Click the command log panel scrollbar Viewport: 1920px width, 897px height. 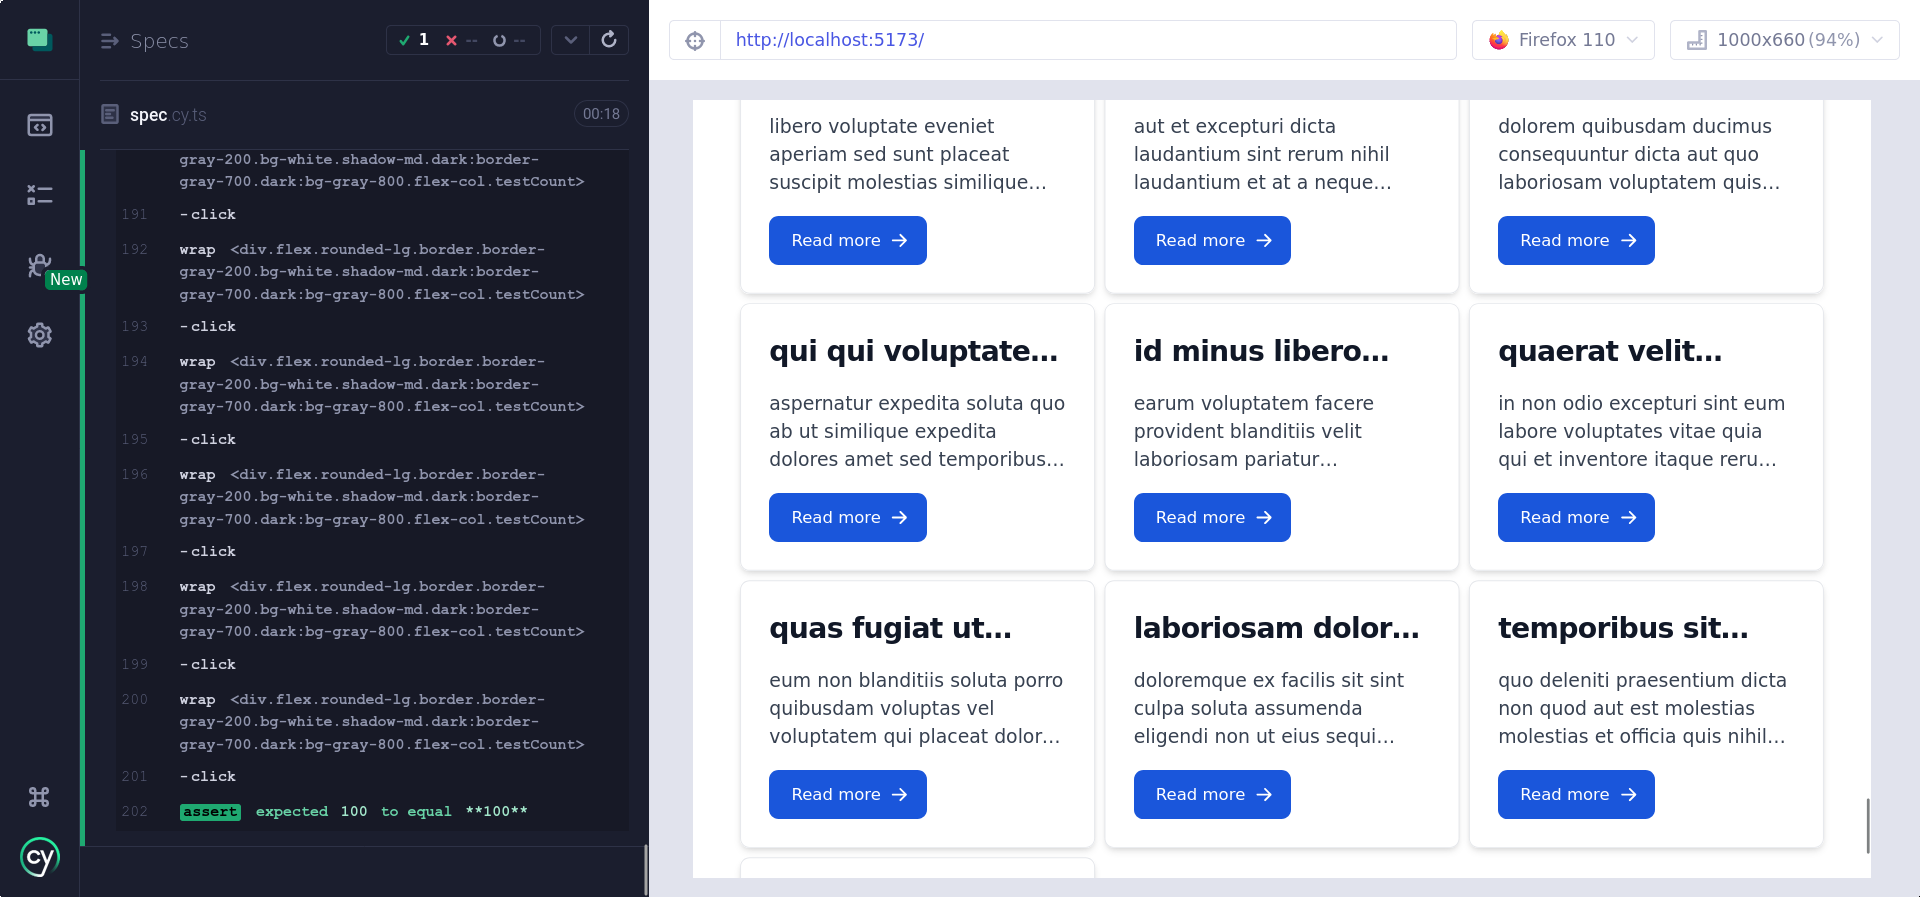(x=645, y=869)
